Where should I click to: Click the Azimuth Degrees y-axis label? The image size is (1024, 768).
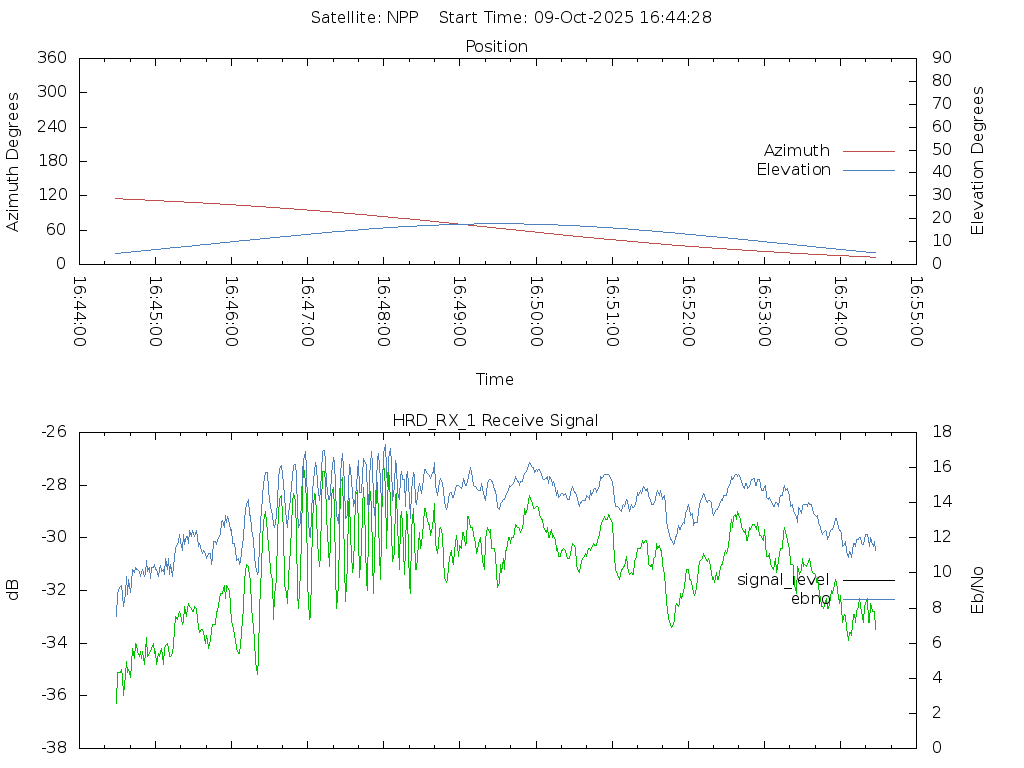pos(14,161)
